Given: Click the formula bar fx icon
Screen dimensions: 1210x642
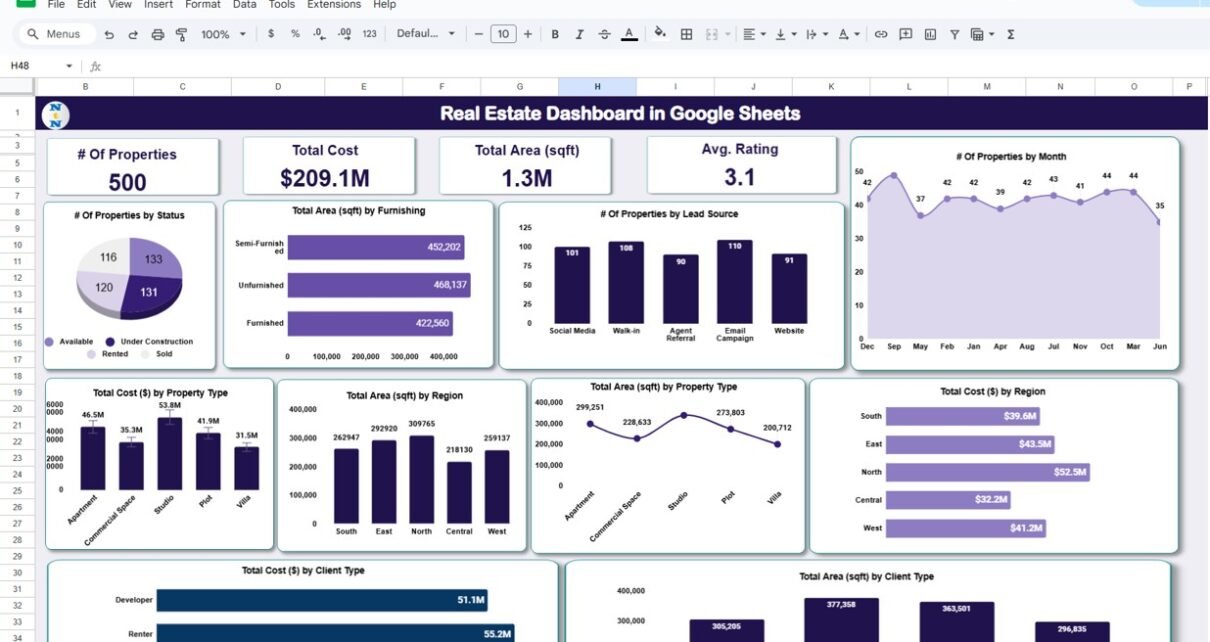Looking at the screenshot, I should tap(95, 66).
